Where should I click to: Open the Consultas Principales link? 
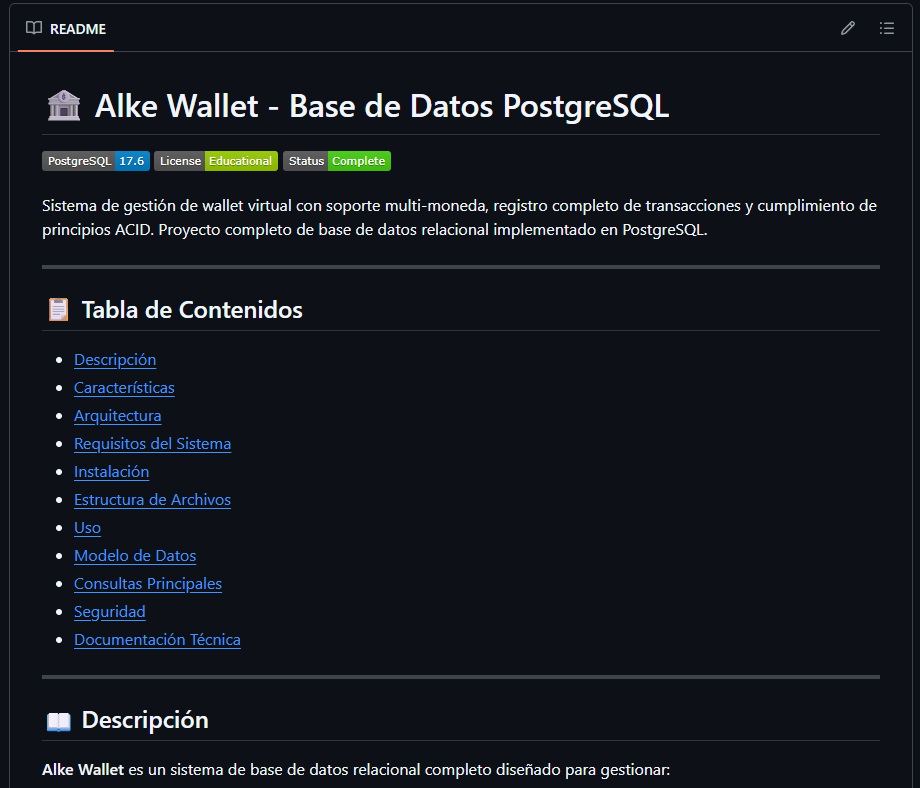tap(147, 583)
